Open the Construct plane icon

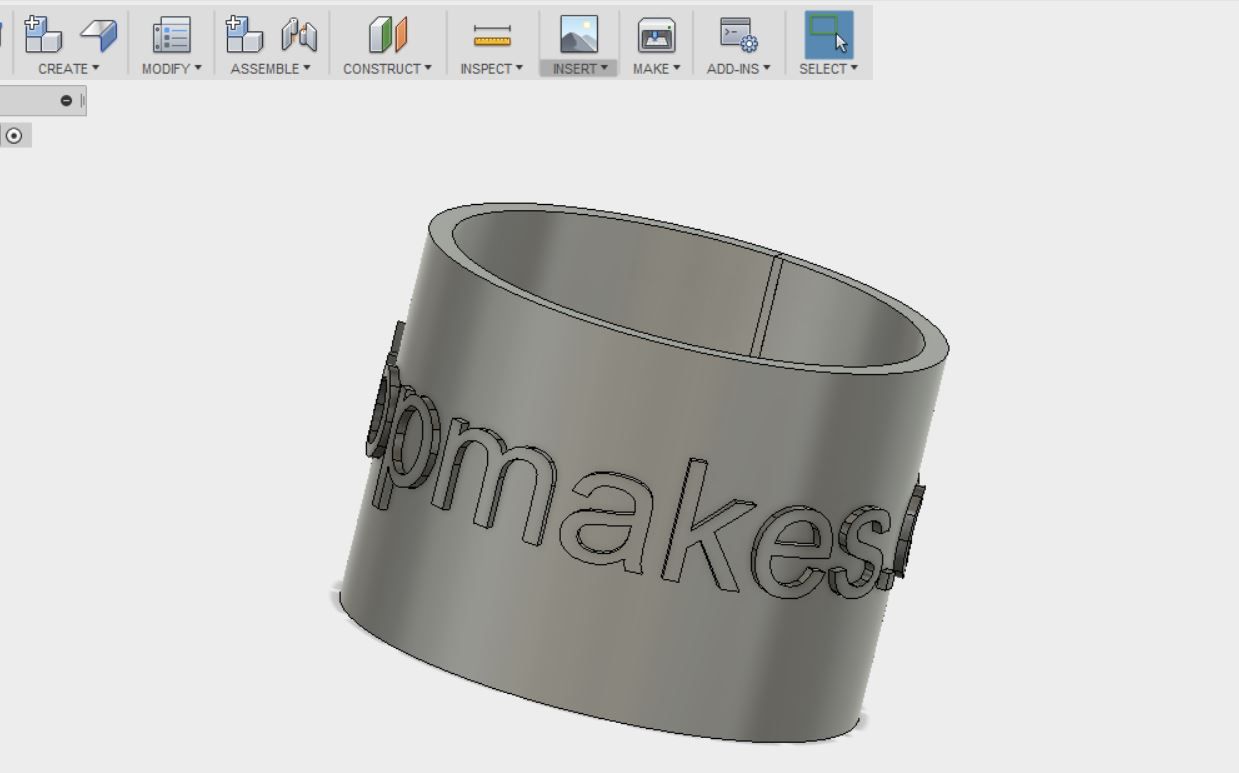pos(386,31)
